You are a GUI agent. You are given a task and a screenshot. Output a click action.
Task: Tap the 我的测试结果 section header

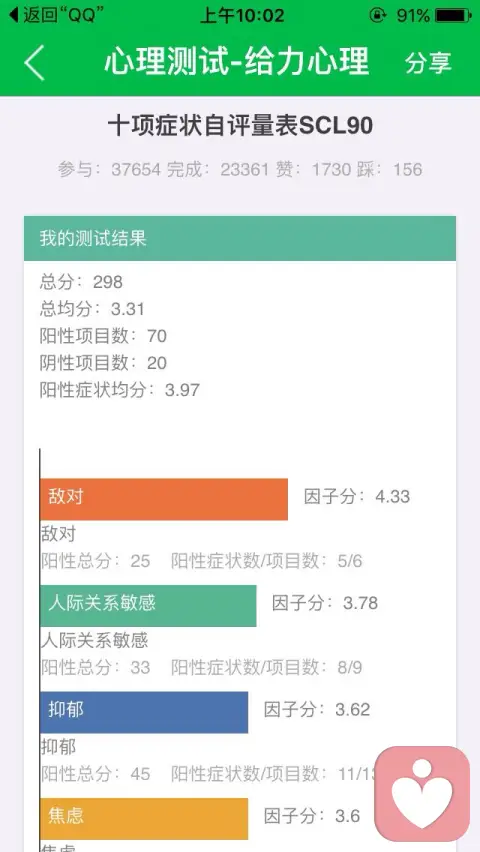(x=240, y=238)
